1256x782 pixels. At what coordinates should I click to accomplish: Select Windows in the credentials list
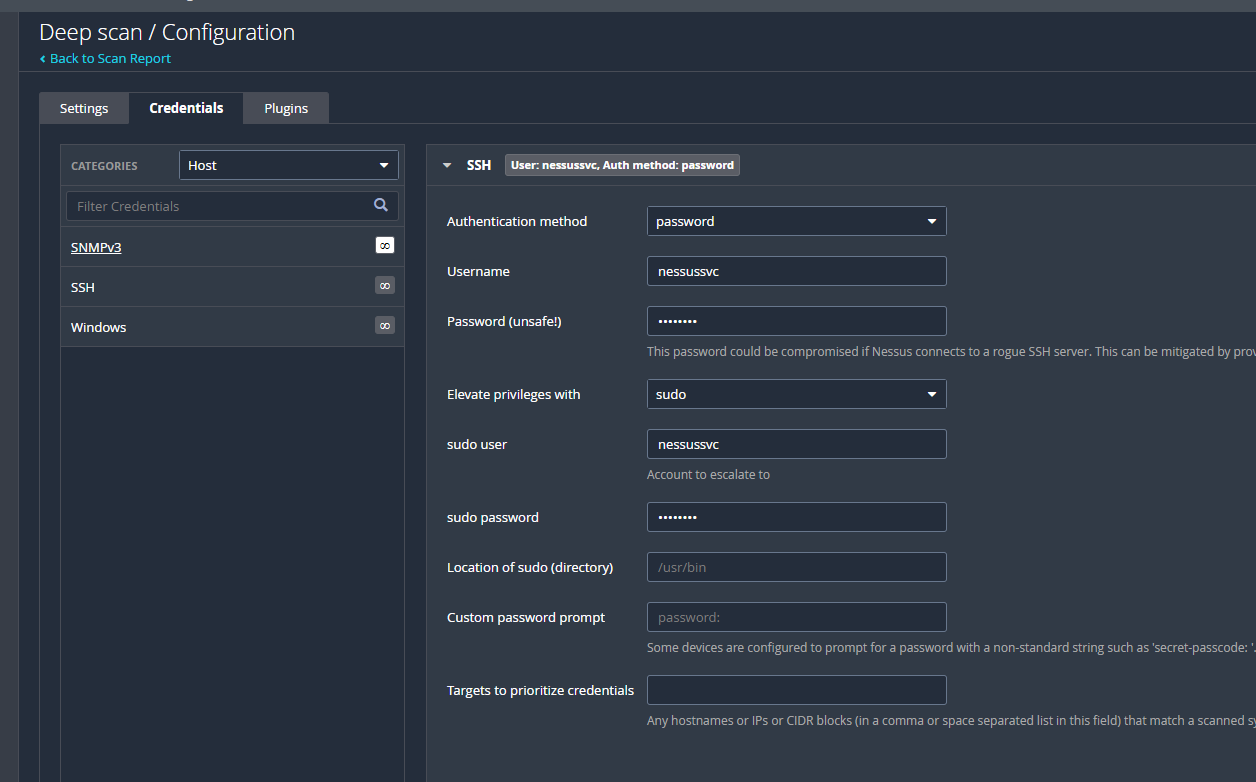tap(98, 327)
